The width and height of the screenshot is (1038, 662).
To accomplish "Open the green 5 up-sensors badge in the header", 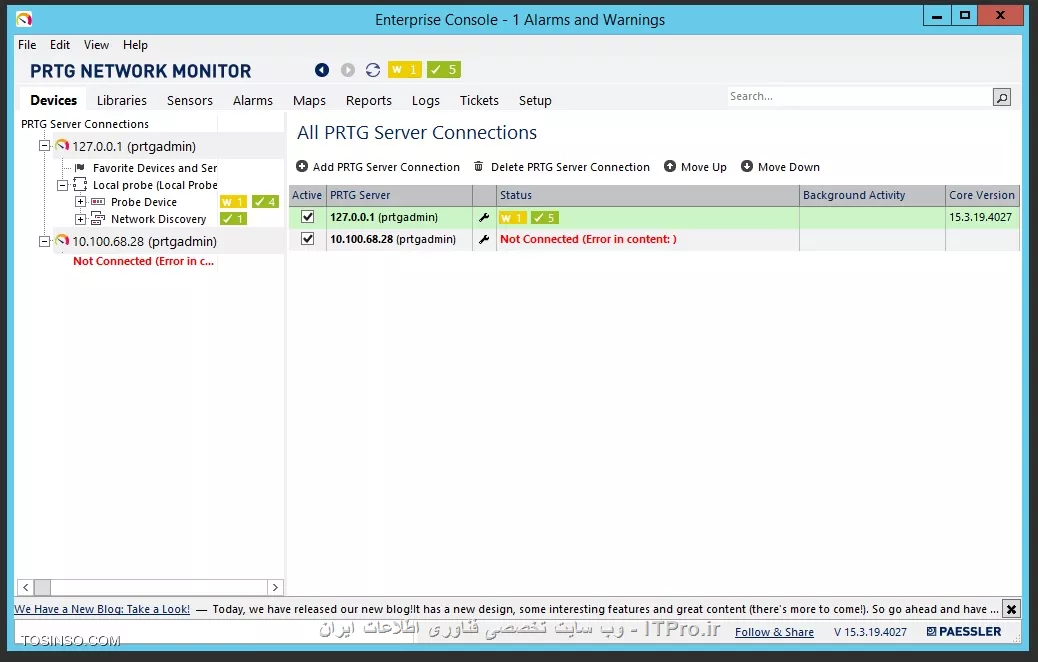I will pos(444,70).
